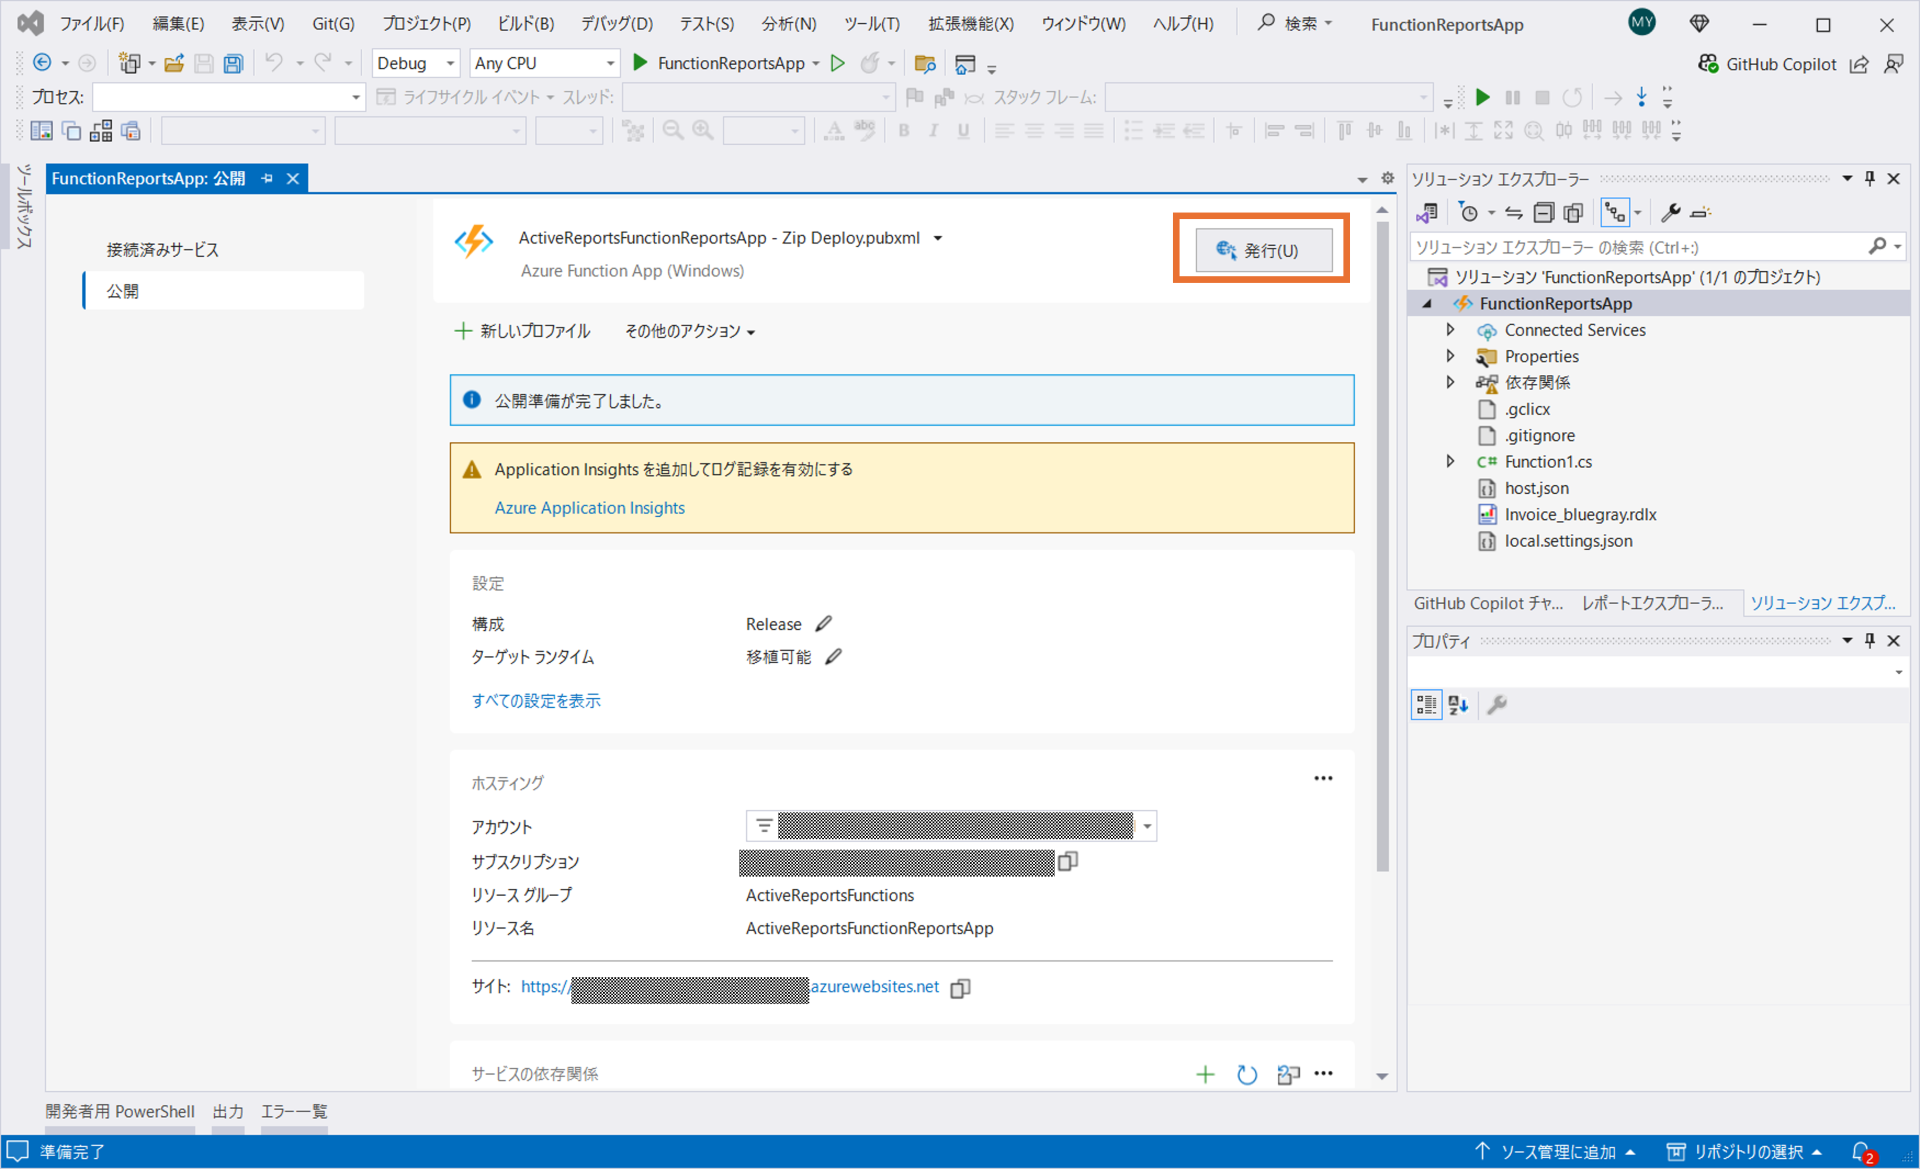The height and width of the screenshot is (1169, 1920).
Task: Click Solution Explorer properties wrench icon
Action: click(x=1670, y=212)
